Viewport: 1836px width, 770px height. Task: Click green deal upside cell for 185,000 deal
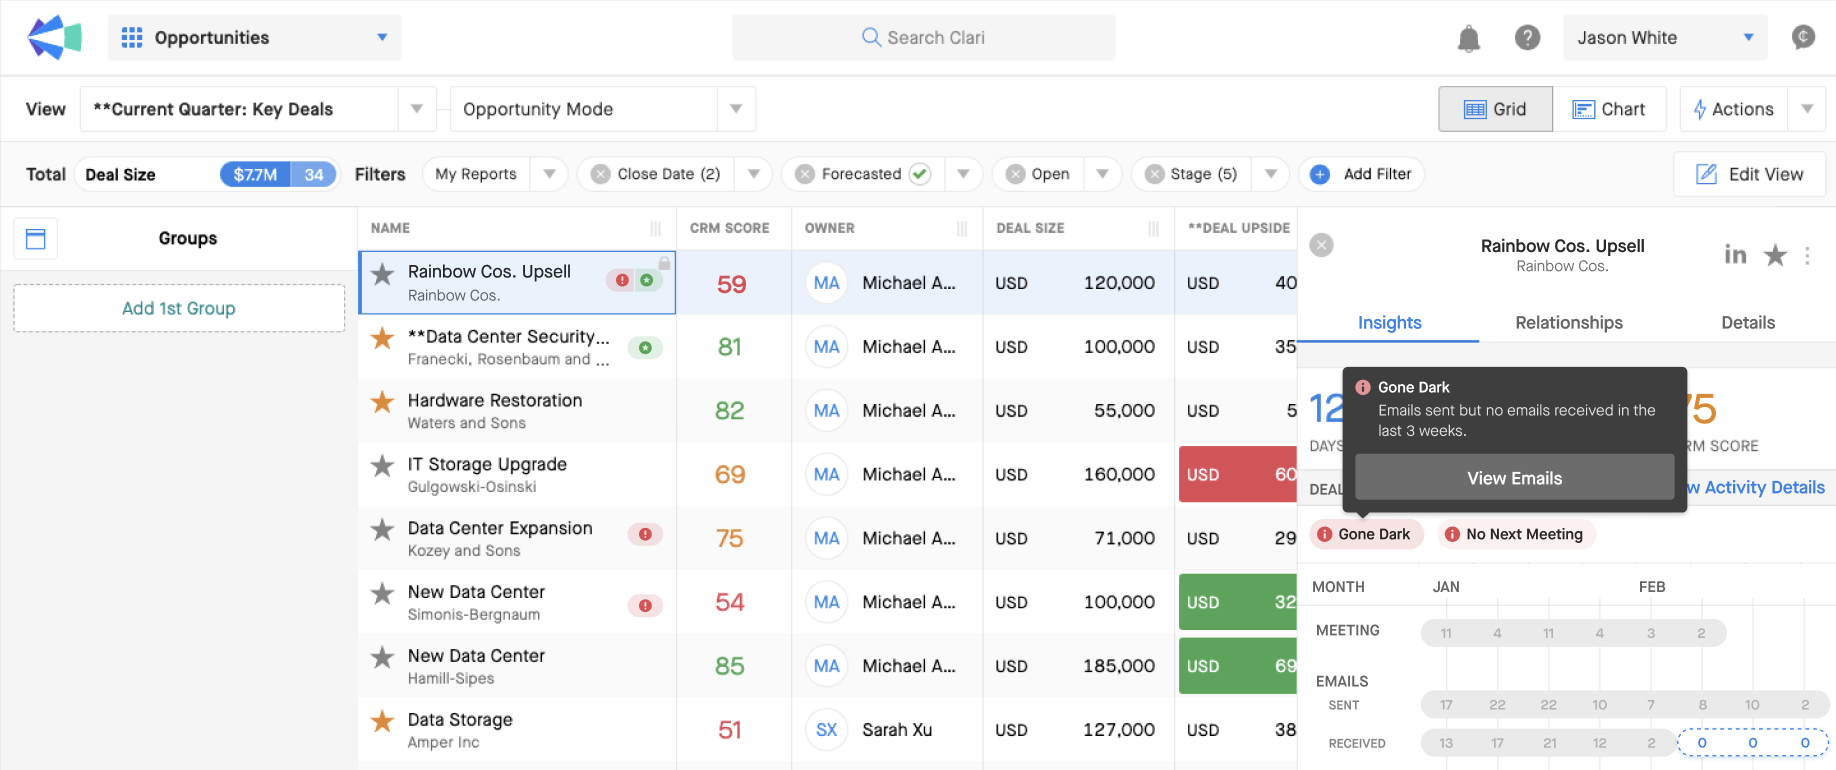[1238, 666]
